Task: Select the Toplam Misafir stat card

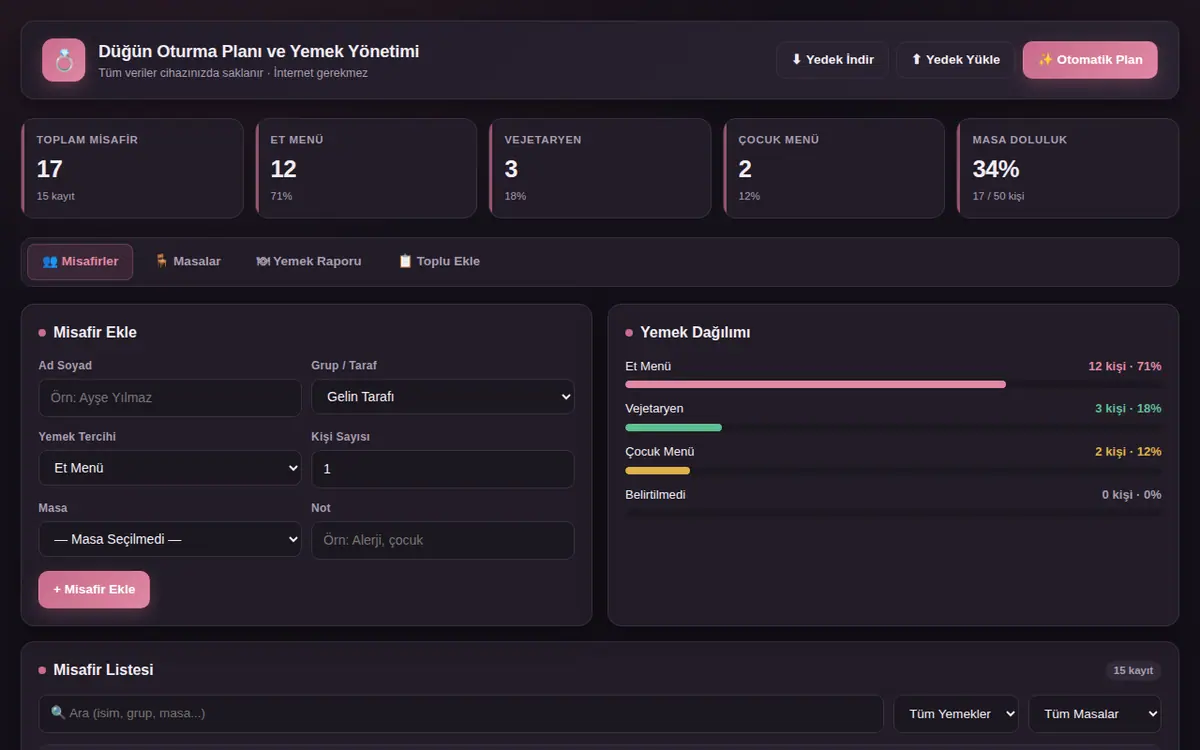Action: point(132,168)
